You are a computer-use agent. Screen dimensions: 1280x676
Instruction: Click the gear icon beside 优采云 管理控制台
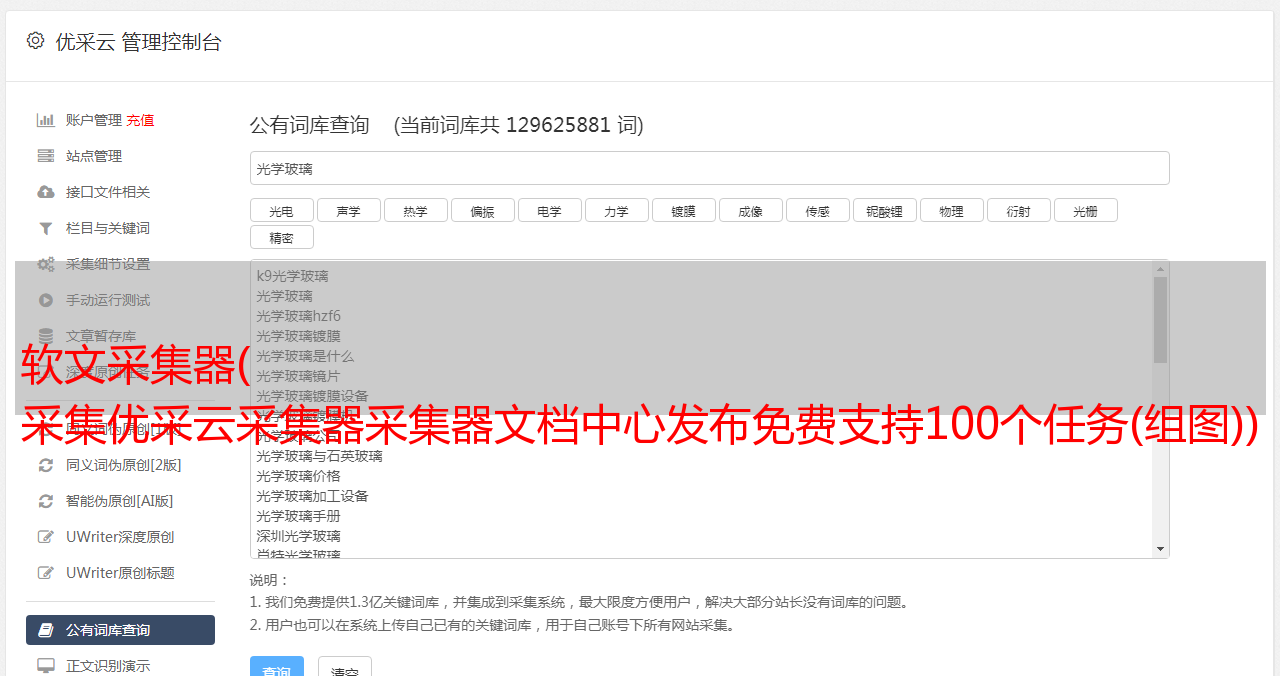click(35, 41)
